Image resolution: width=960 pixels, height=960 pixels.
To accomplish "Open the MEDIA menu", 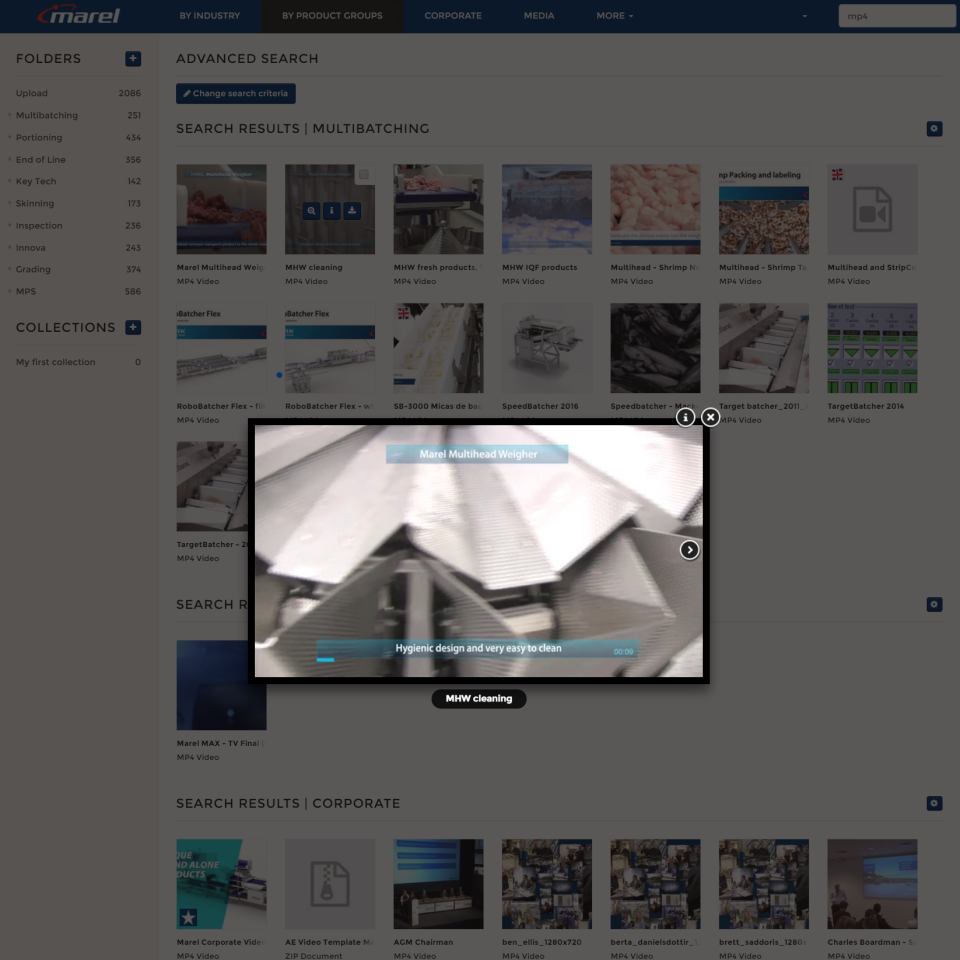I will click(x=539, y=16).
